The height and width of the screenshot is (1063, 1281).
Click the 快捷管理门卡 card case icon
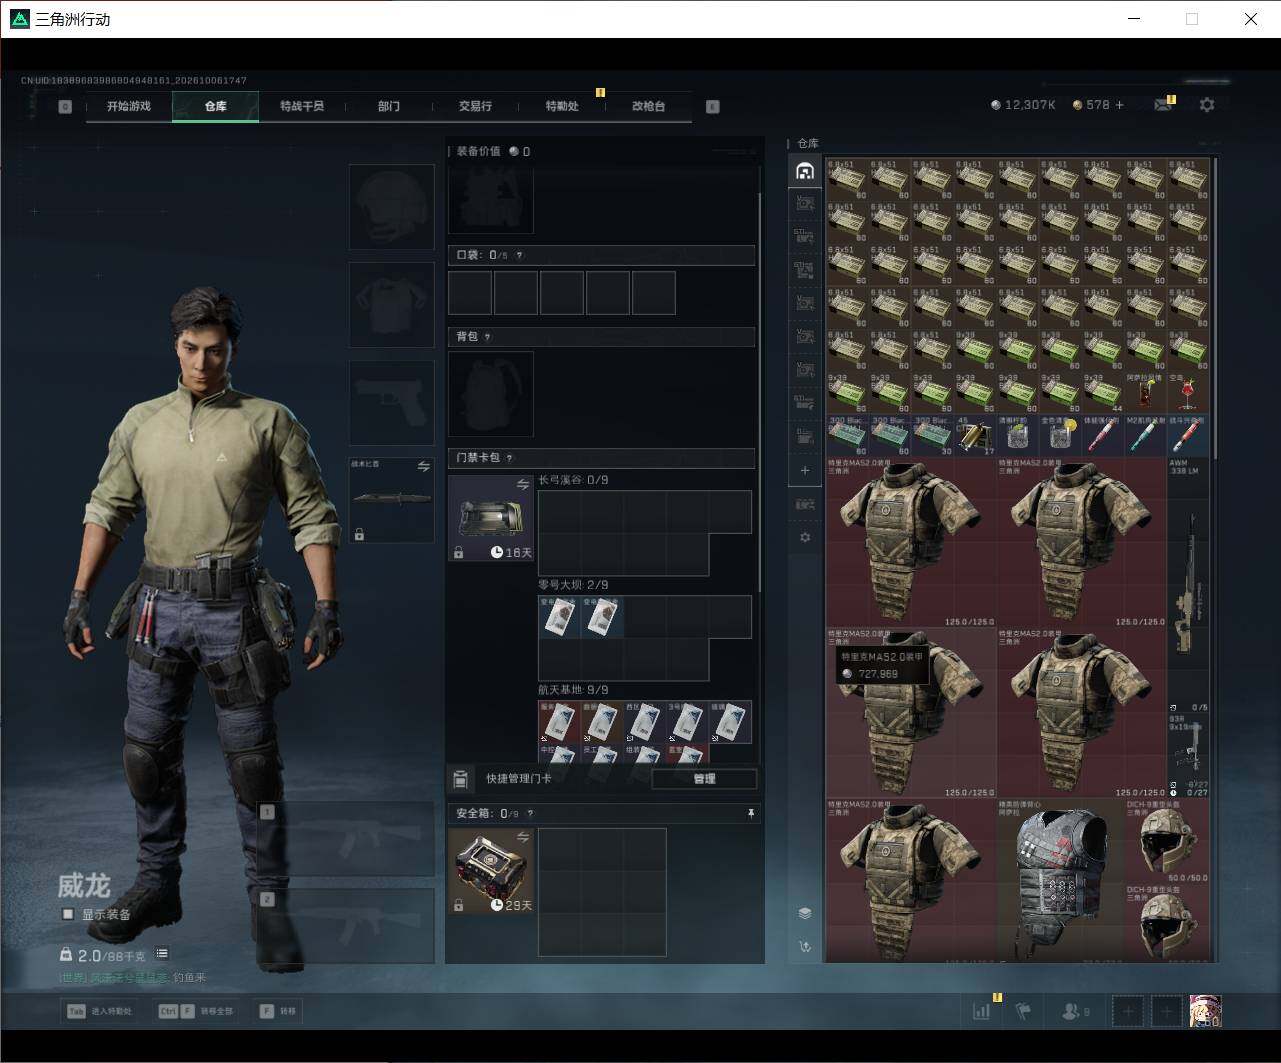click(x=461, y=779)
